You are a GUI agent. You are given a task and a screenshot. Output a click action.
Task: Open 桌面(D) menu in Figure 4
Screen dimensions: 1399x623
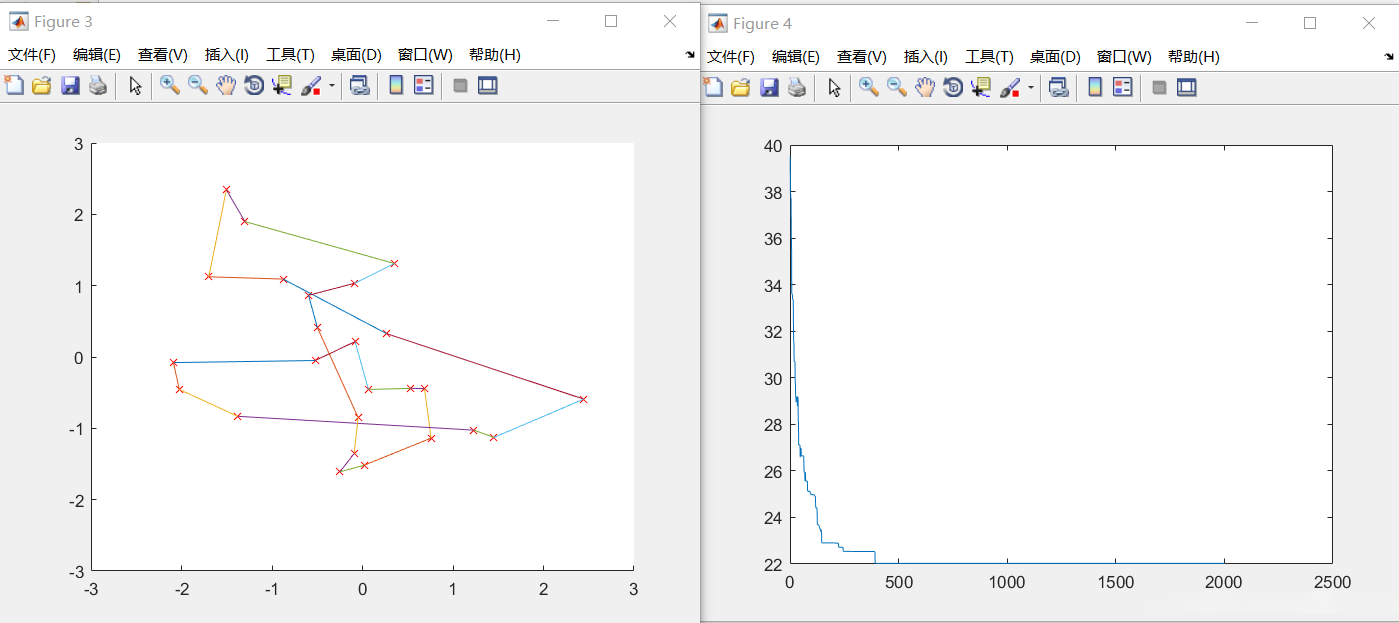tap(1055, 57)
